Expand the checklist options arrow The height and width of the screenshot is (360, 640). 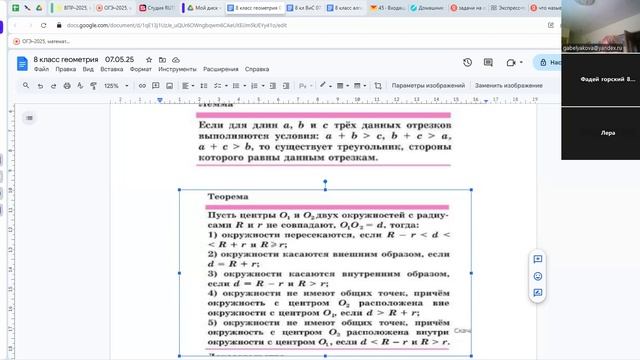[227, 86]
